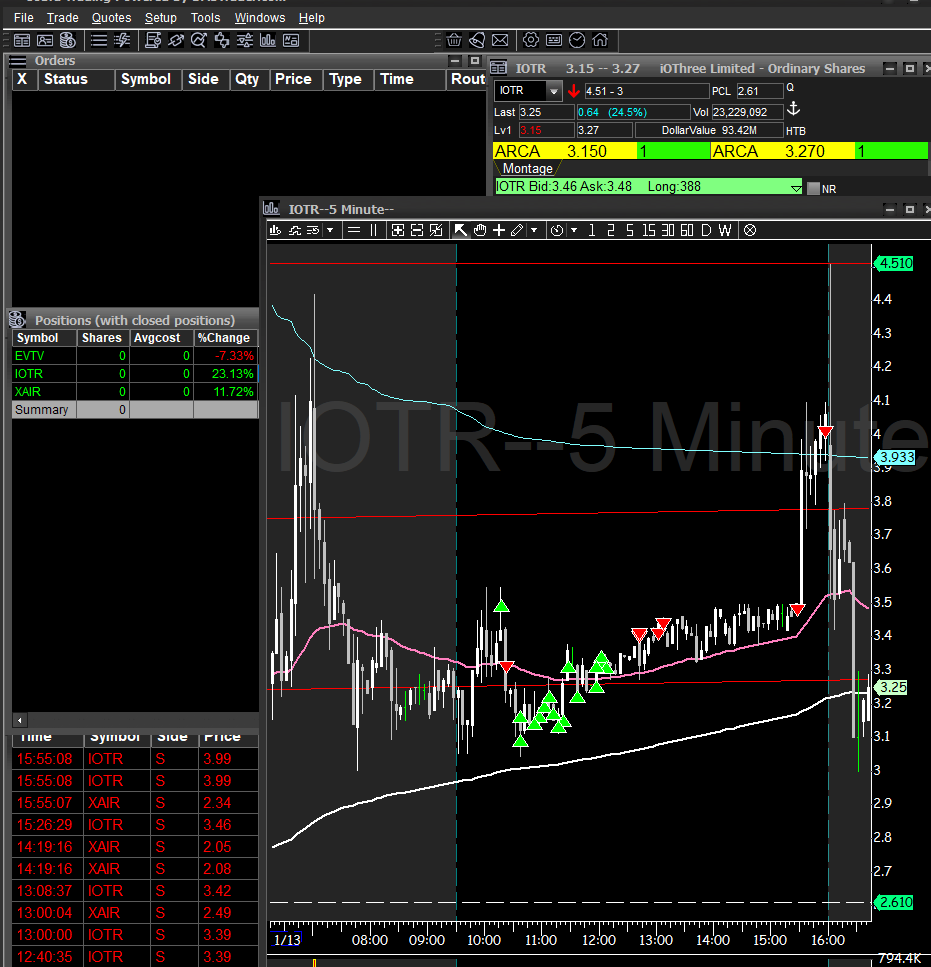Click the lightning list icon in main toolbar

tap(122, 41)
